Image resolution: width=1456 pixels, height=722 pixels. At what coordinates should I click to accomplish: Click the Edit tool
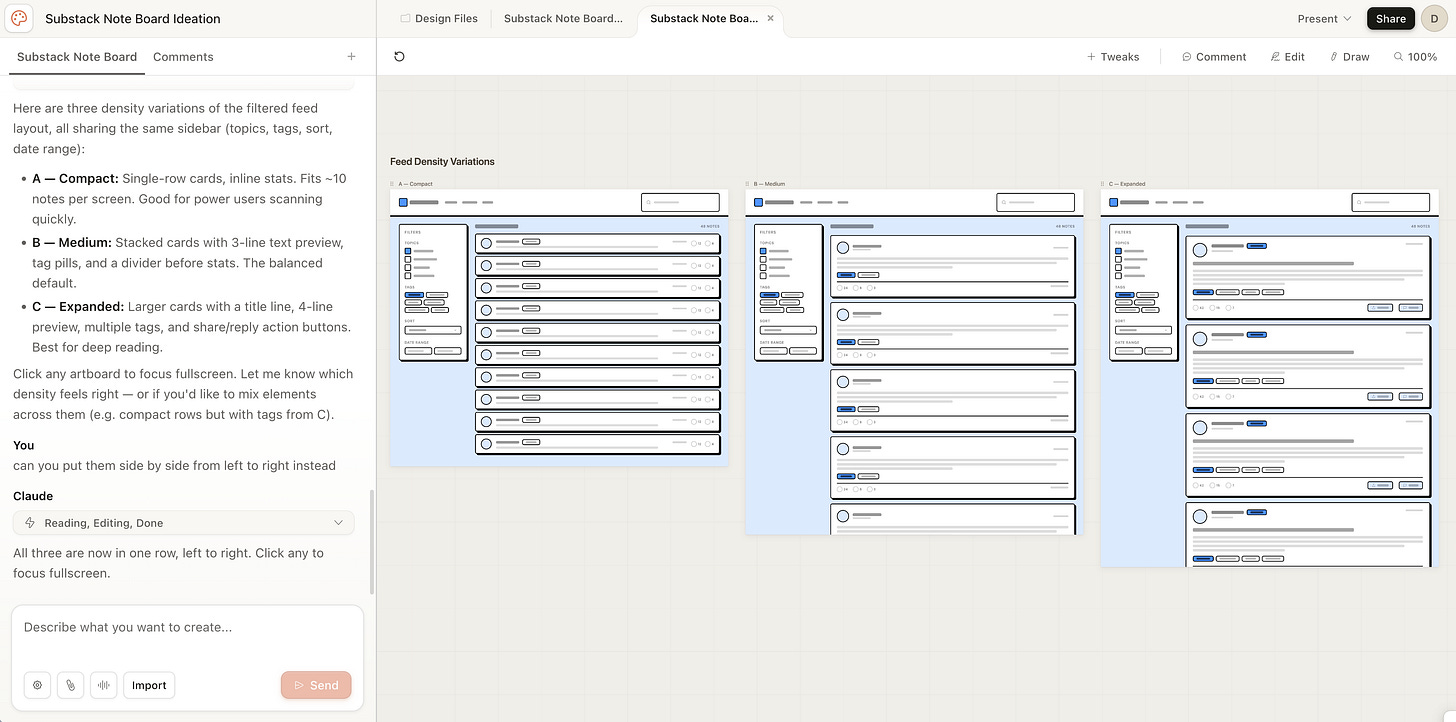point(1288,57)
